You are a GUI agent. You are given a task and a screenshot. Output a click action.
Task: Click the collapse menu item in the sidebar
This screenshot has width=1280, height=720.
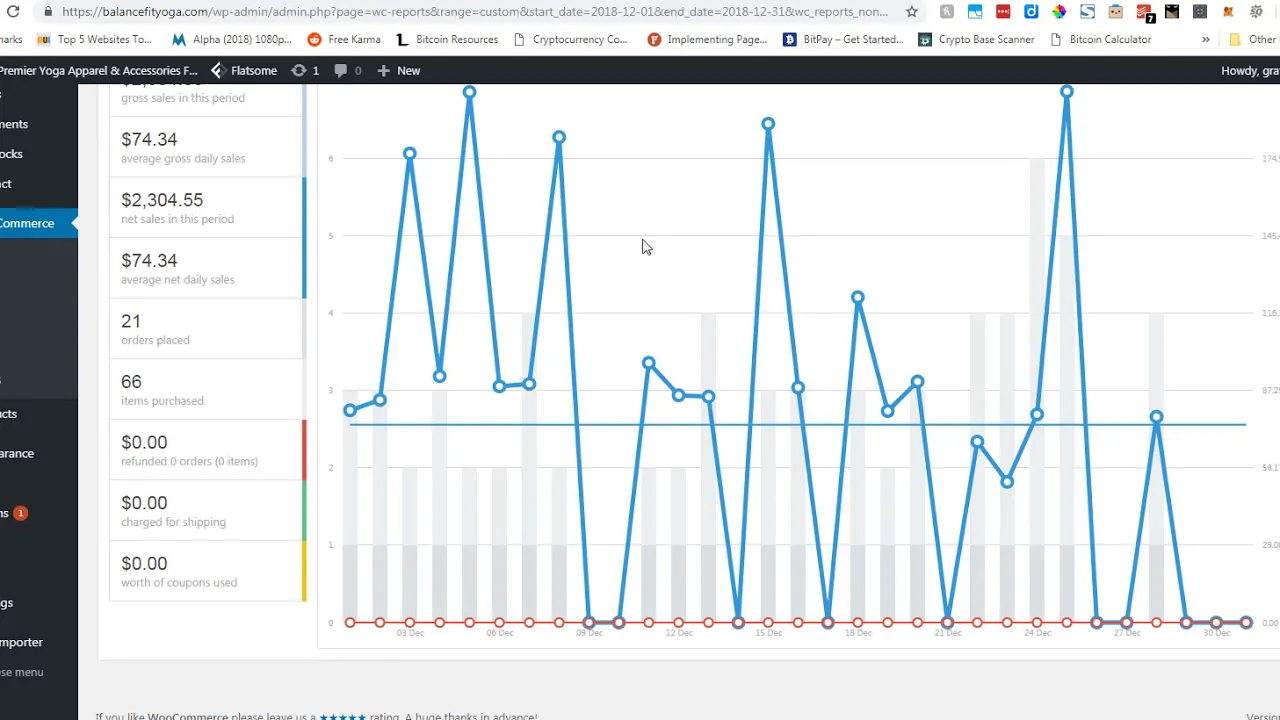click(x=22, y=672)
